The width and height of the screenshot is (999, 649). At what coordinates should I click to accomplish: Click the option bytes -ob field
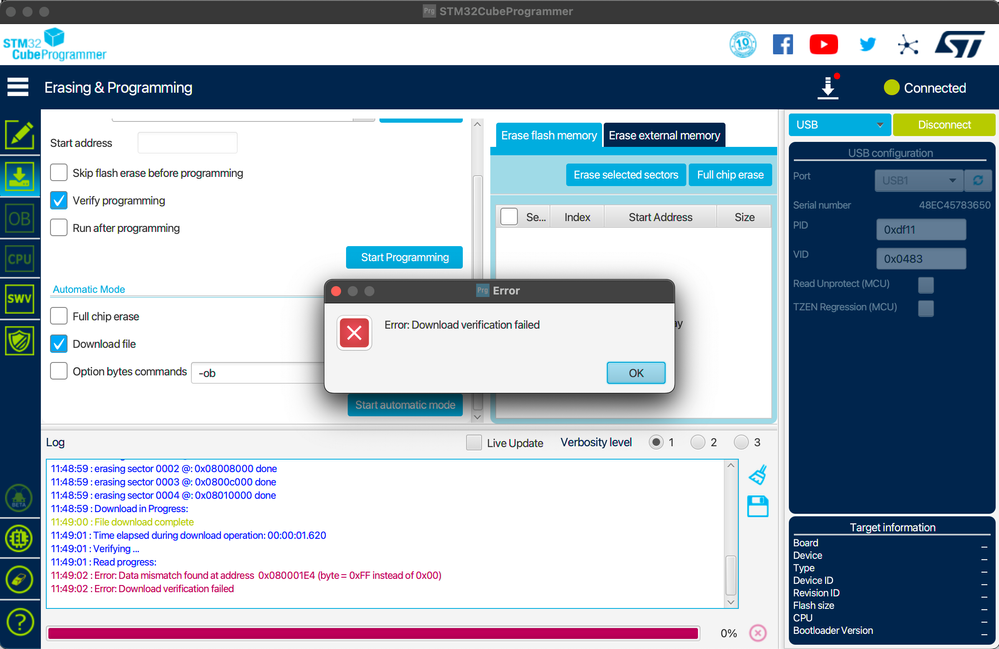tap(258, 373)
